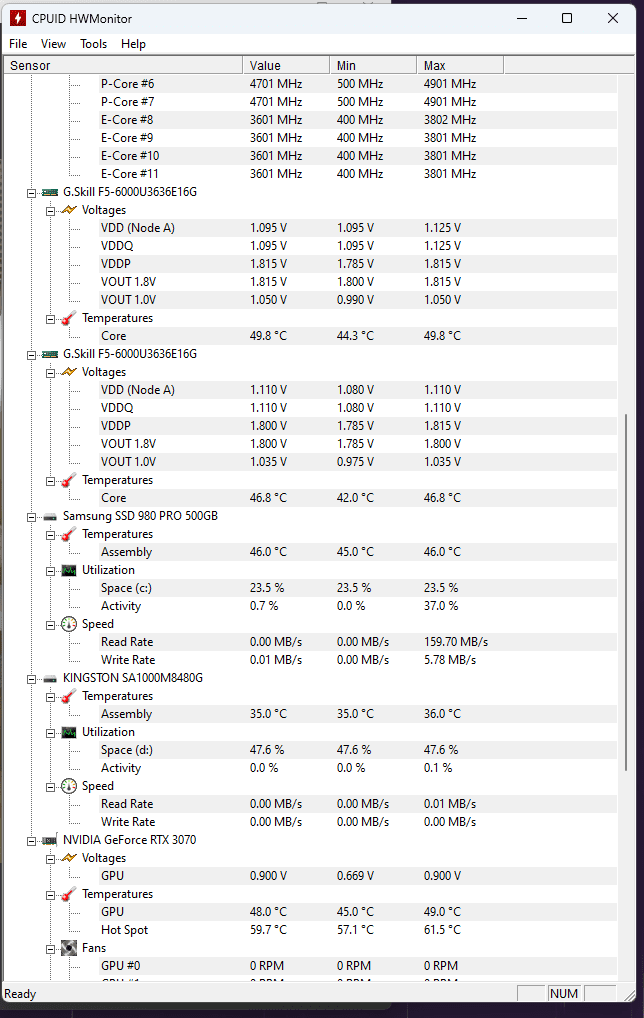
Task: Collapse Fans group under NVIDIA GeForce
Action: point(50,949)
